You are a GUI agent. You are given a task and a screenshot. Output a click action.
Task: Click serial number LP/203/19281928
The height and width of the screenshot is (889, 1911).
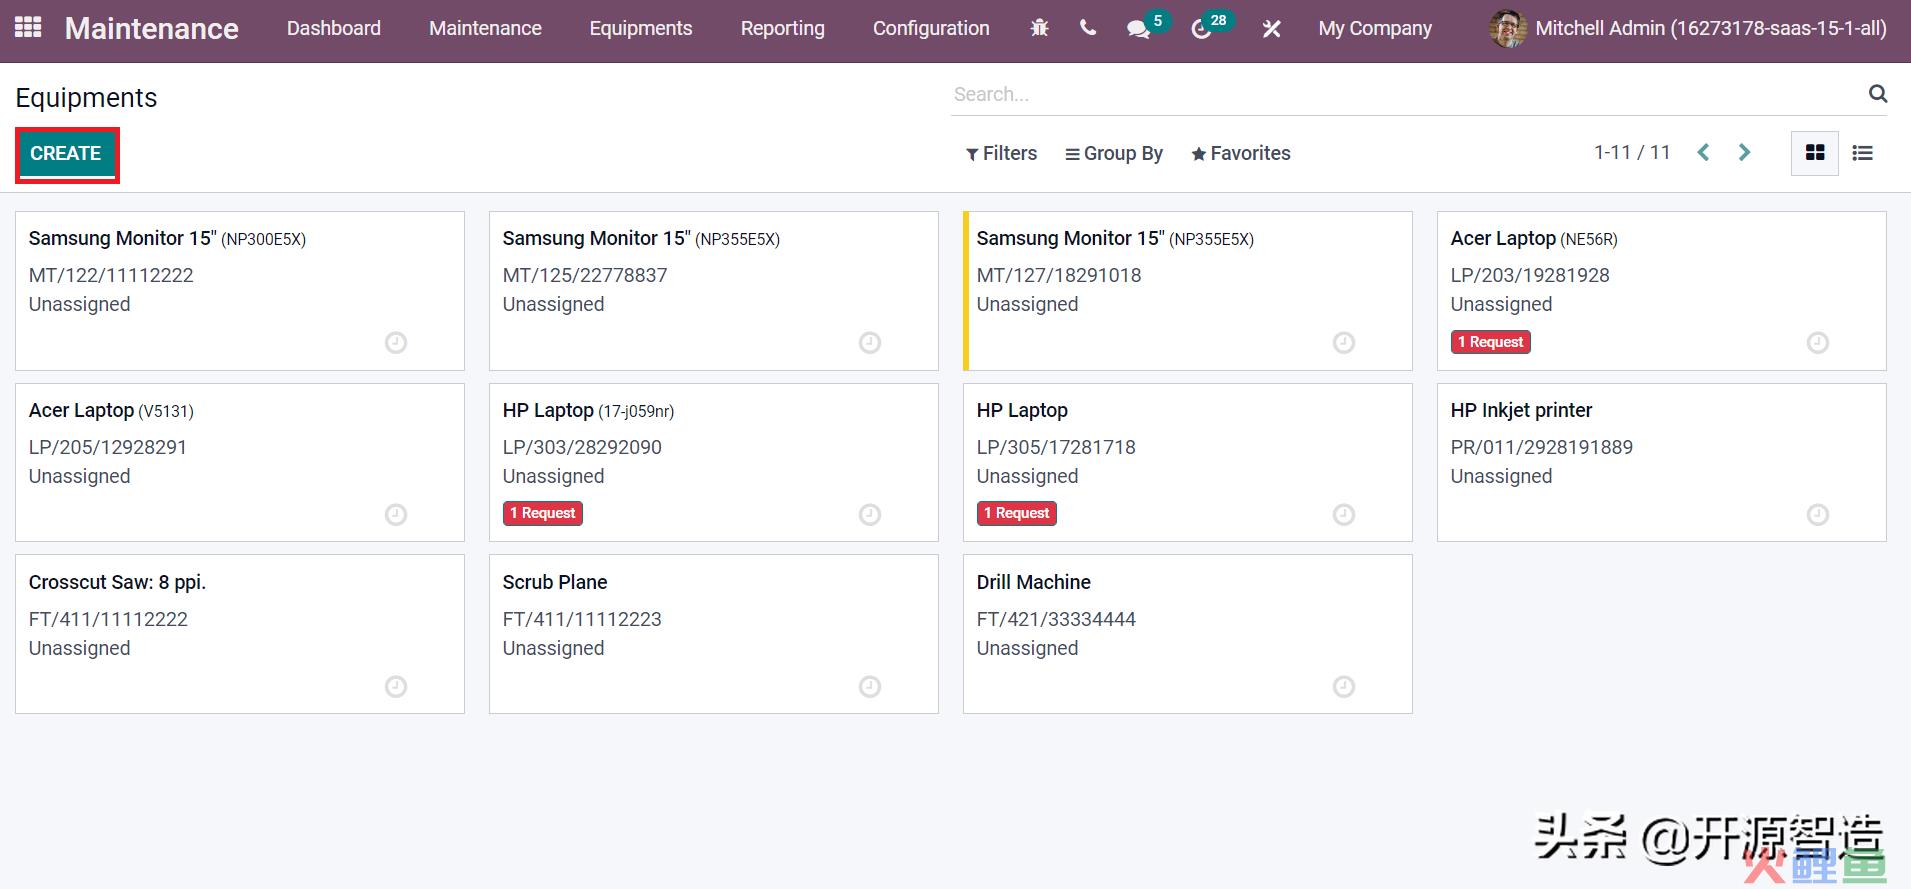click(x=1530, y=275)
